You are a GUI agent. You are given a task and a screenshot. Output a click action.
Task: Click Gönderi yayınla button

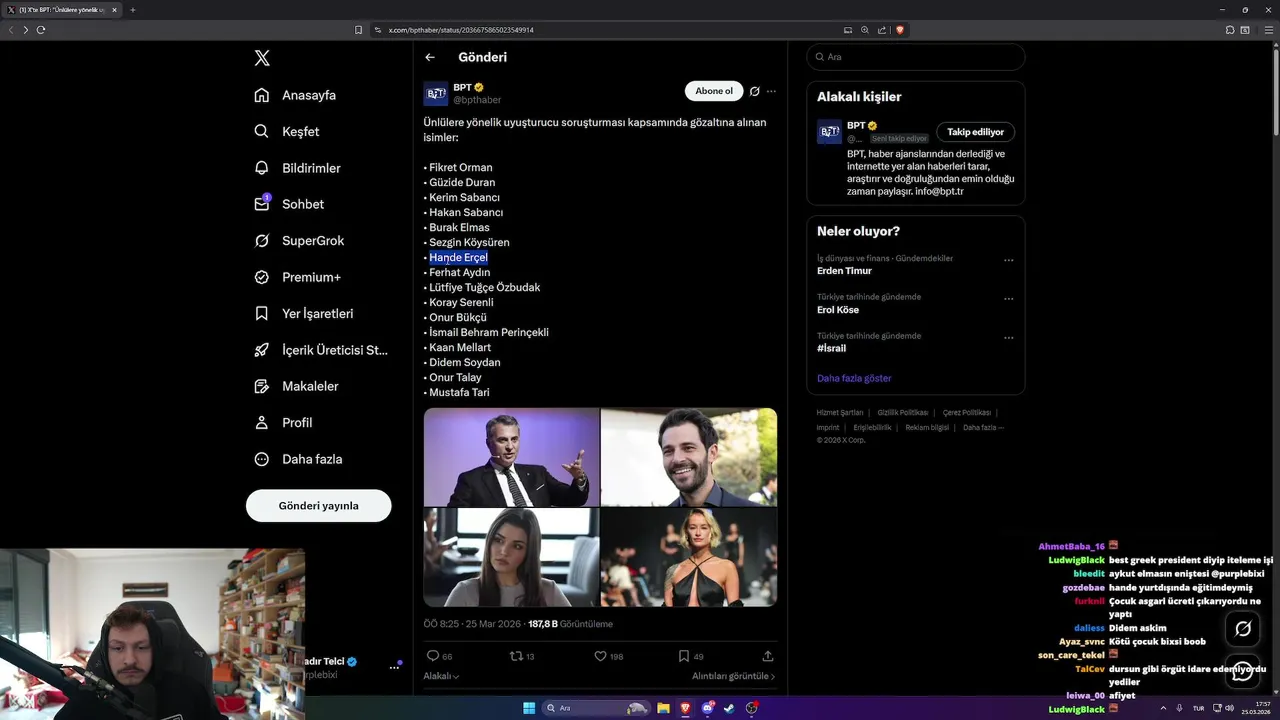[x=318, y=505]
